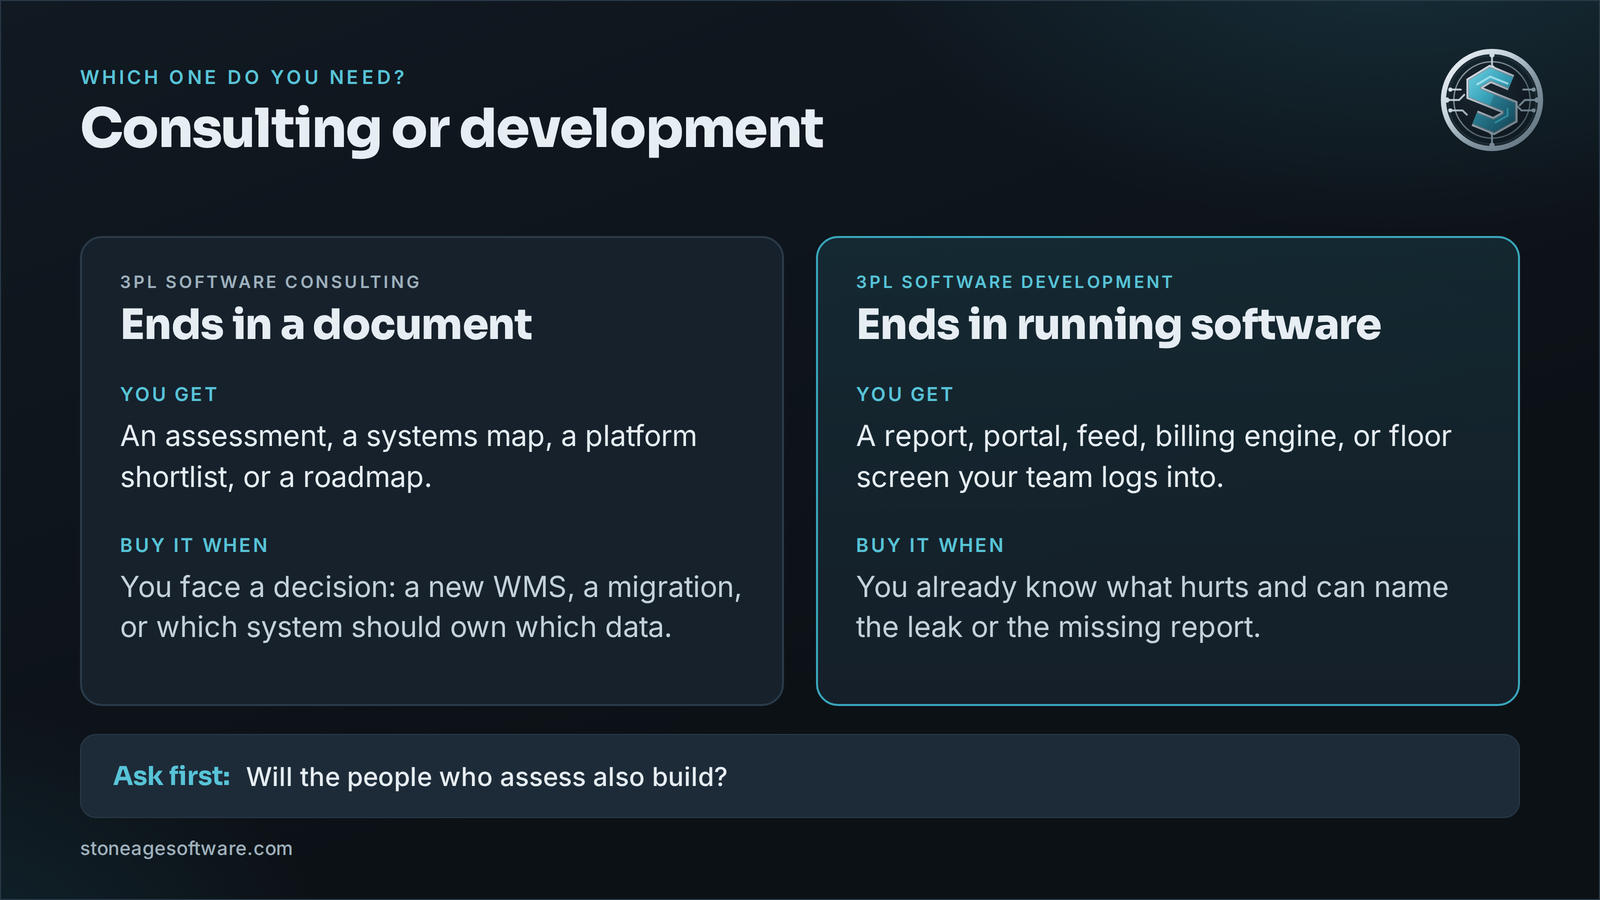Click 'Ends in running software' heading

[1118, 325]
